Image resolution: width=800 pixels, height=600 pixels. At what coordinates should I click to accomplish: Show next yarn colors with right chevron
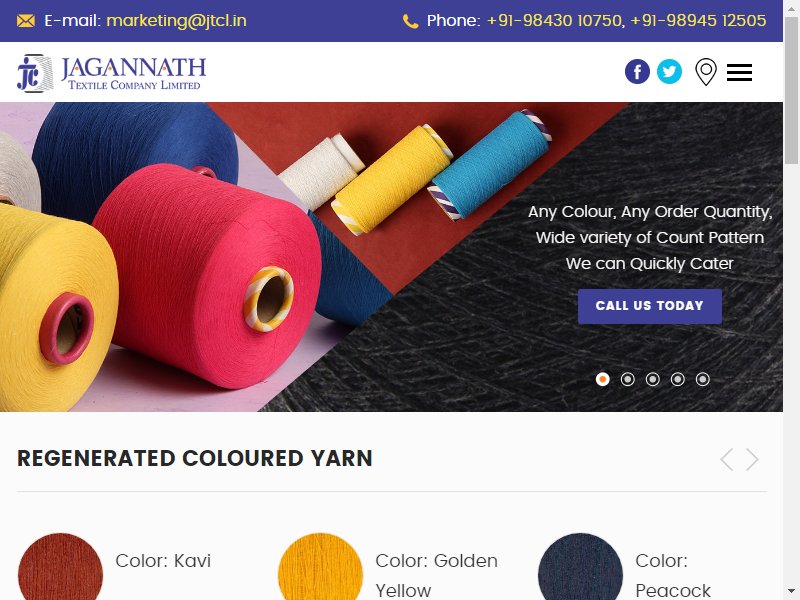click(752, 459)
